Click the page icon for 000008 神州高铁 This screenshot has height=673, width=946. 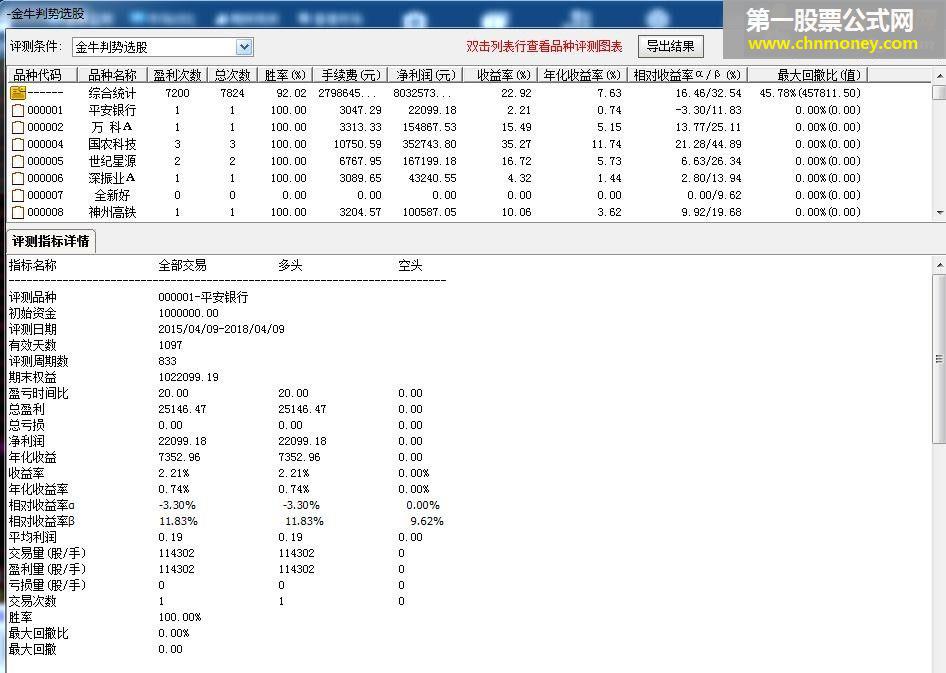[x=18, y=212]
